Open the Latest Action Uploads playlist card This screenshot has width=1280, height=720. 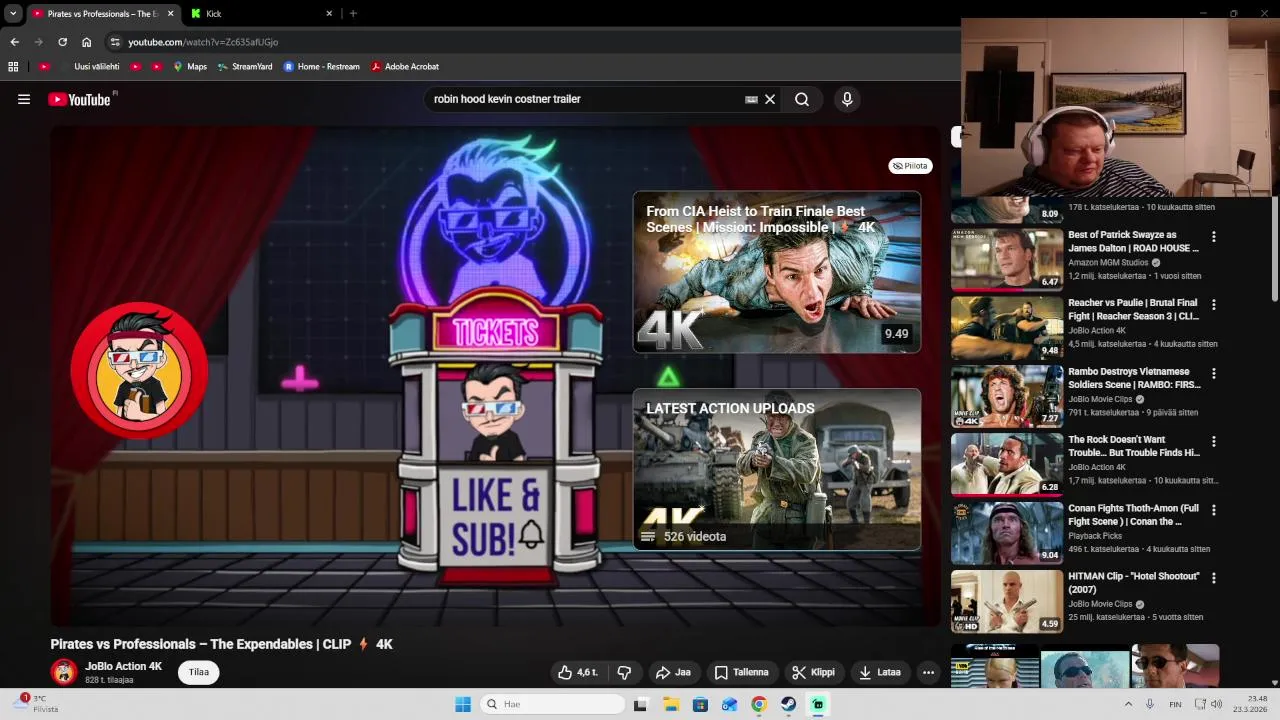point(777,469)
